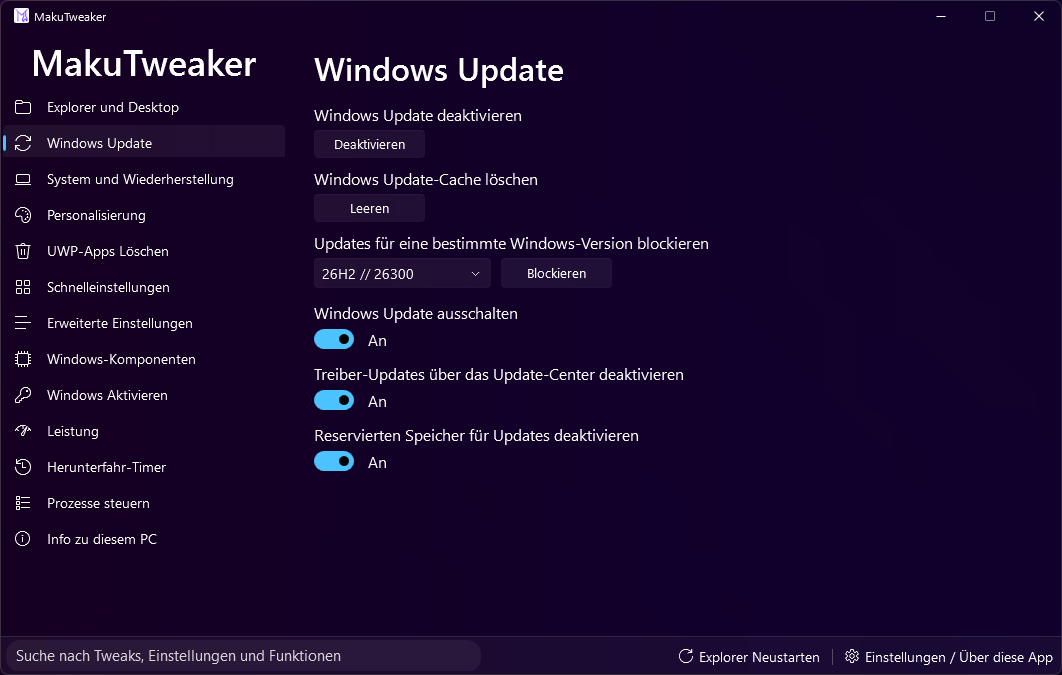1062x675 pixels.
Task: Open Schnelleinstellungen in the sidebar
Action: (x=144, y=287)
